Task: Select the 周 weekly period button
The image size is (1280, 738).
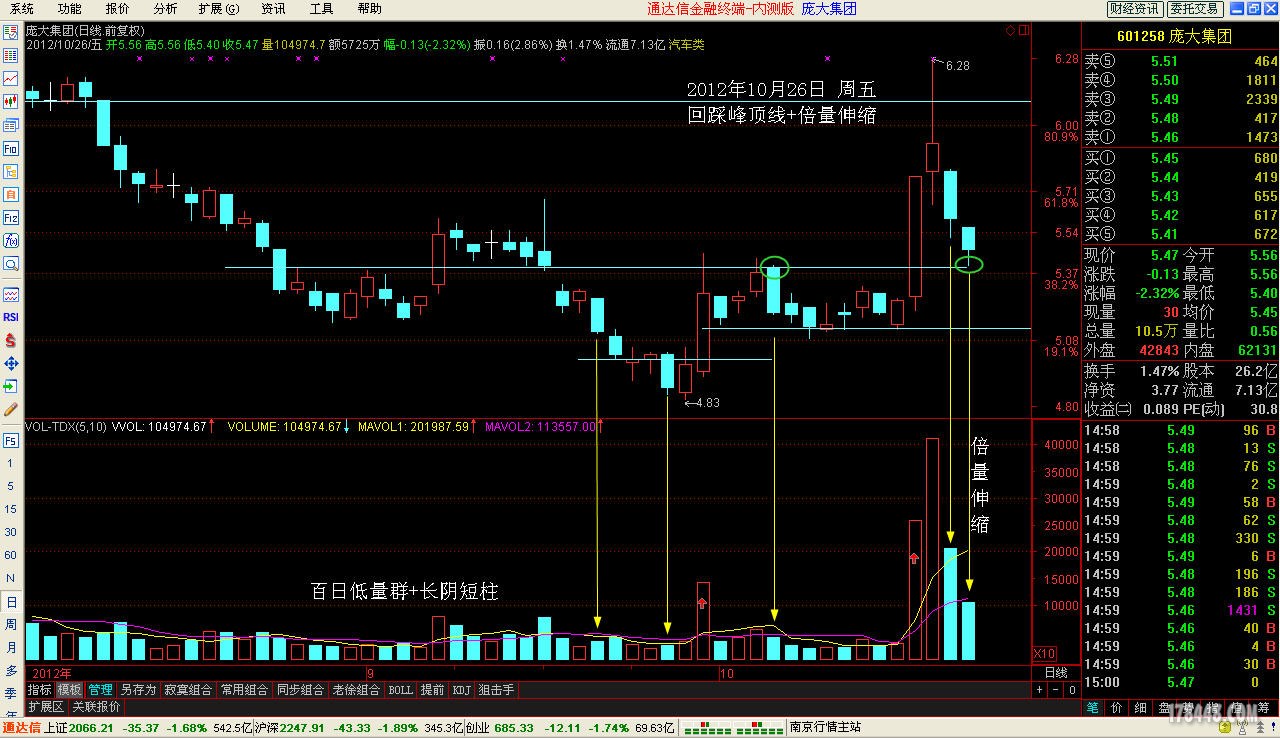Action: click(x=10, y=625)
